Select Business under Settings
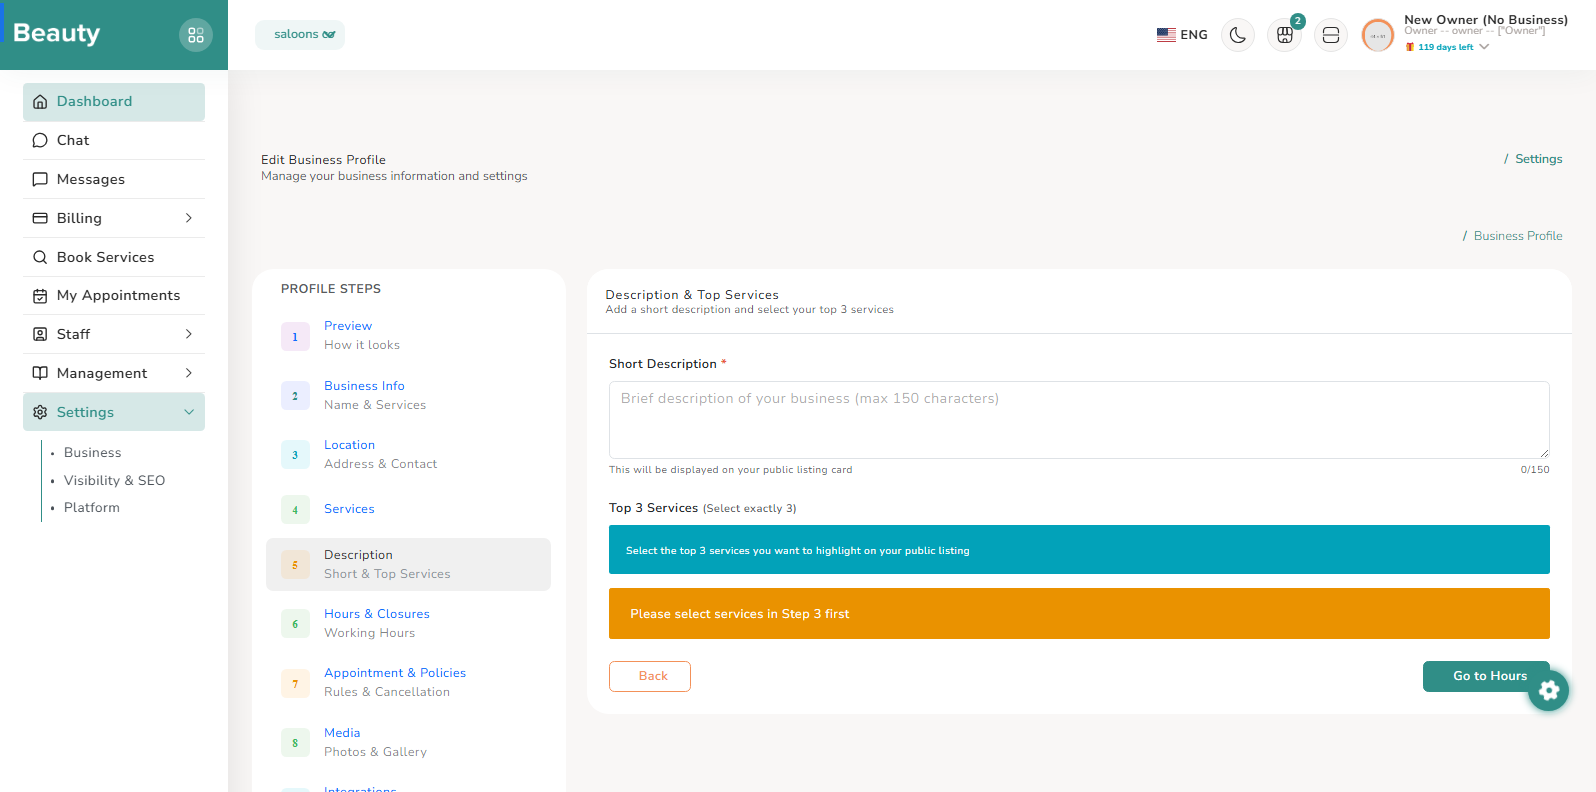The image size is (1596, 792). point(92,453)
